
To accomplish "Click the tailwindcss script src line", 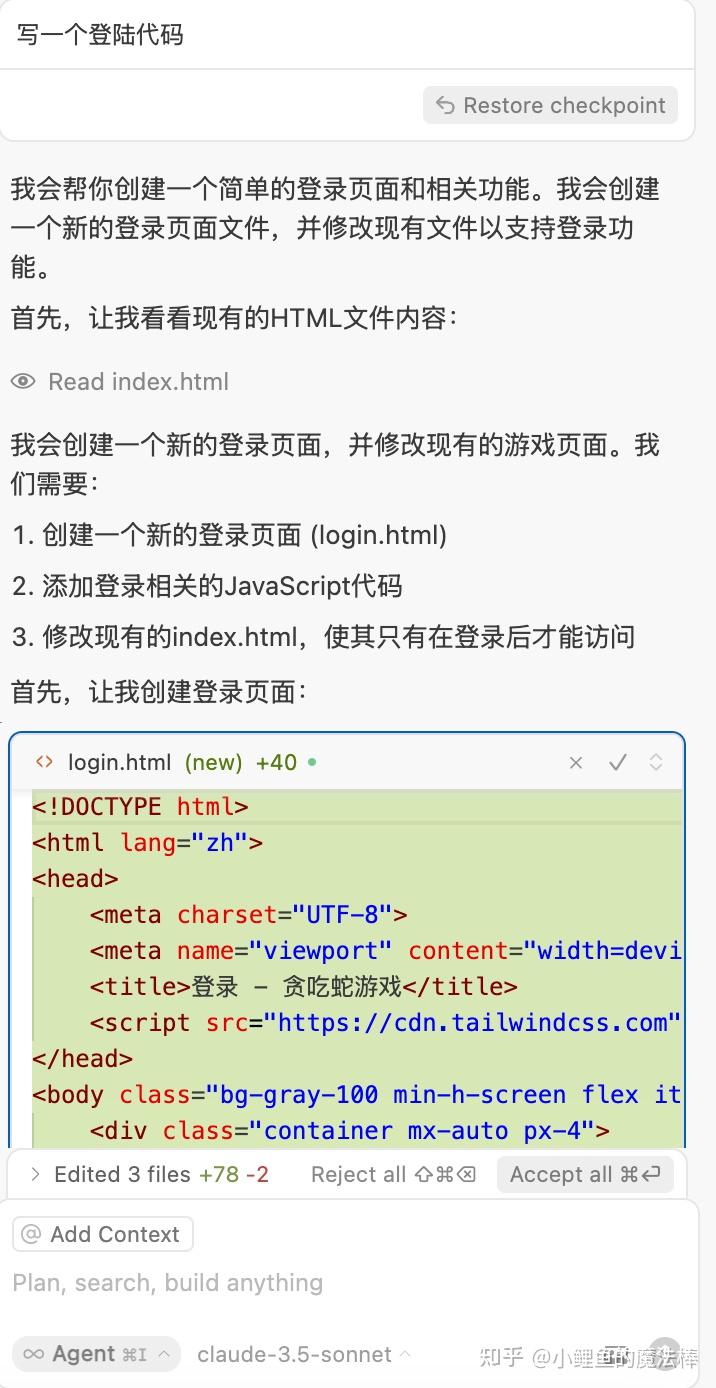I will [x=385, y=1023].
